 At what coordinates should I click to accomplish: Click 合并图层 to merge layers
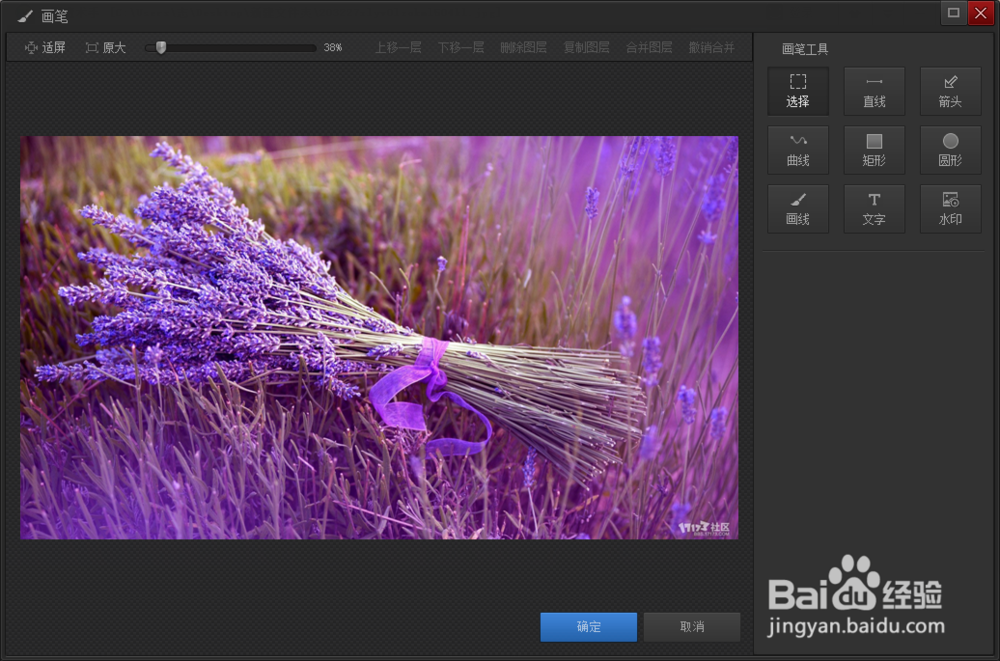click(x=649, y=47)
